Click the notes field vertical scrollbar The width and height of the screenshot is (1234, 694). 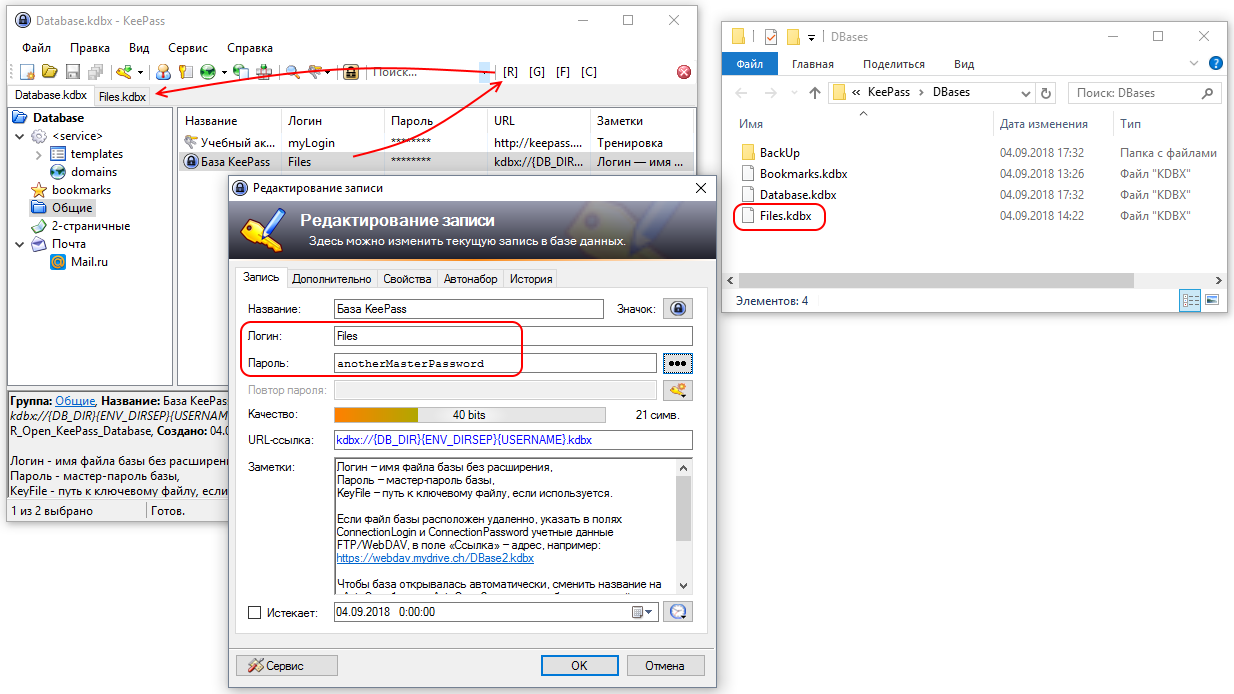point(684,525)
